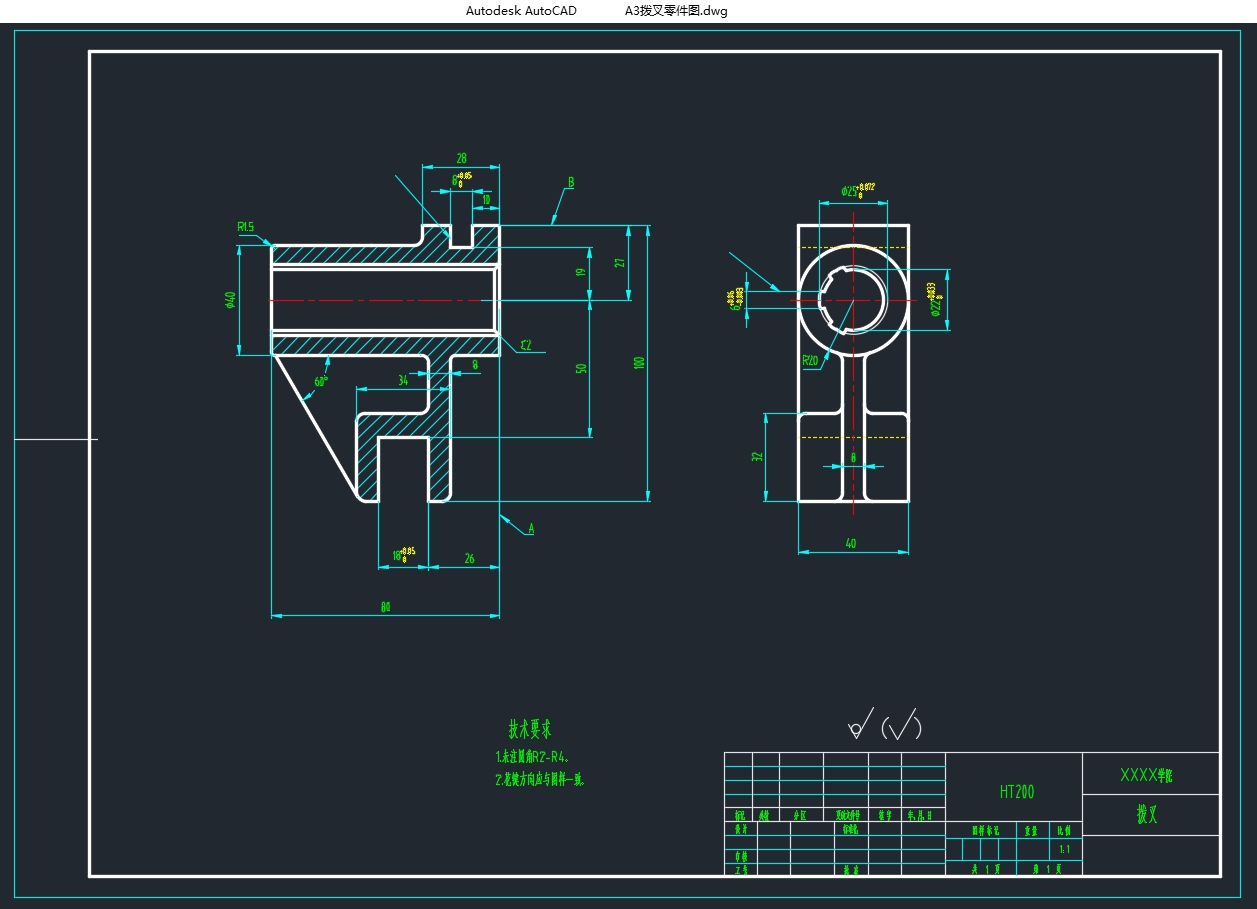Screen dimensions: 1257x909
Task: Select the overall width dimension 80
Action: click(x=385, y=607)
